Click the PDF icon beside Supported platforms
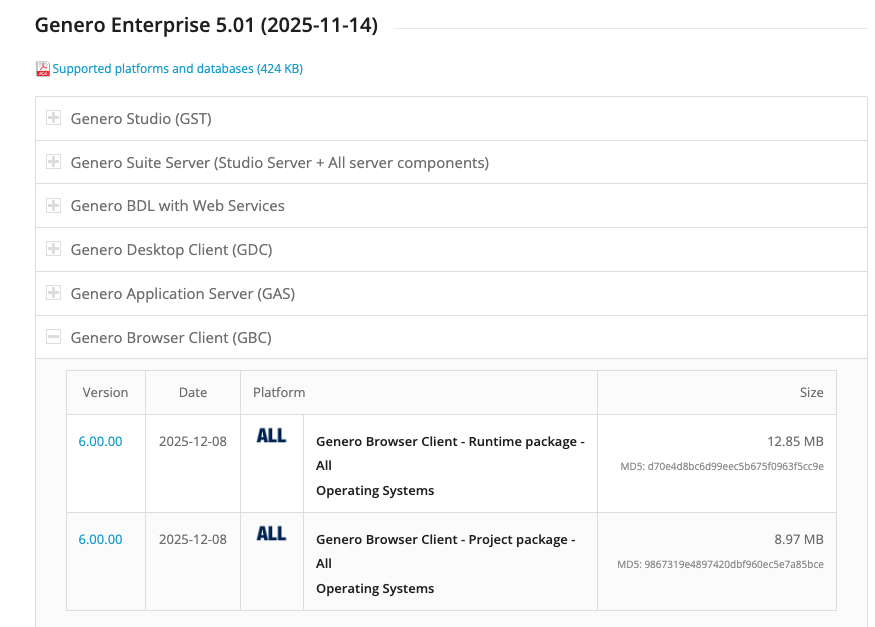 pyautogui.click(x=43, y=69)
